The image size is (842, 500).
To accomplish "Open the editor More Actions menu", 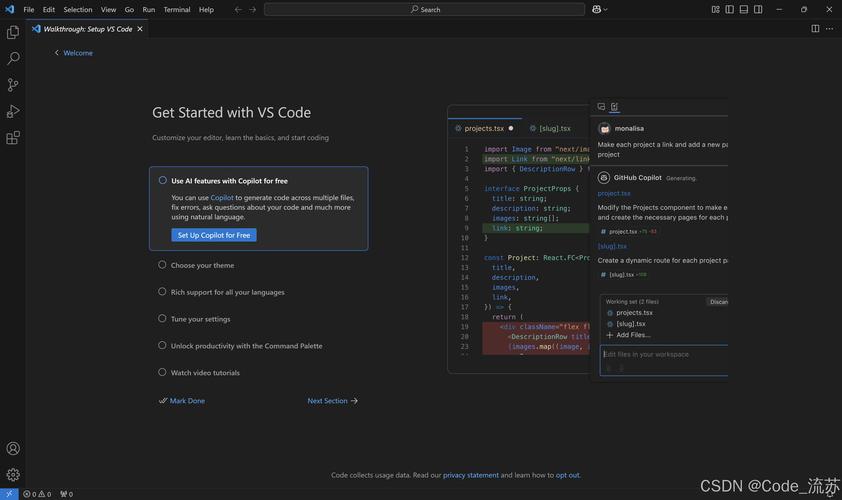I will 830,29.
